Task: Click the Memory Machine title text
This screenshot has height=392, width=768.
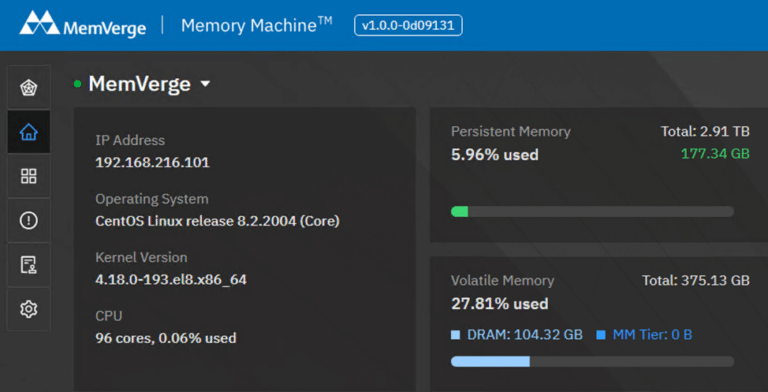Action: [257, 25]
